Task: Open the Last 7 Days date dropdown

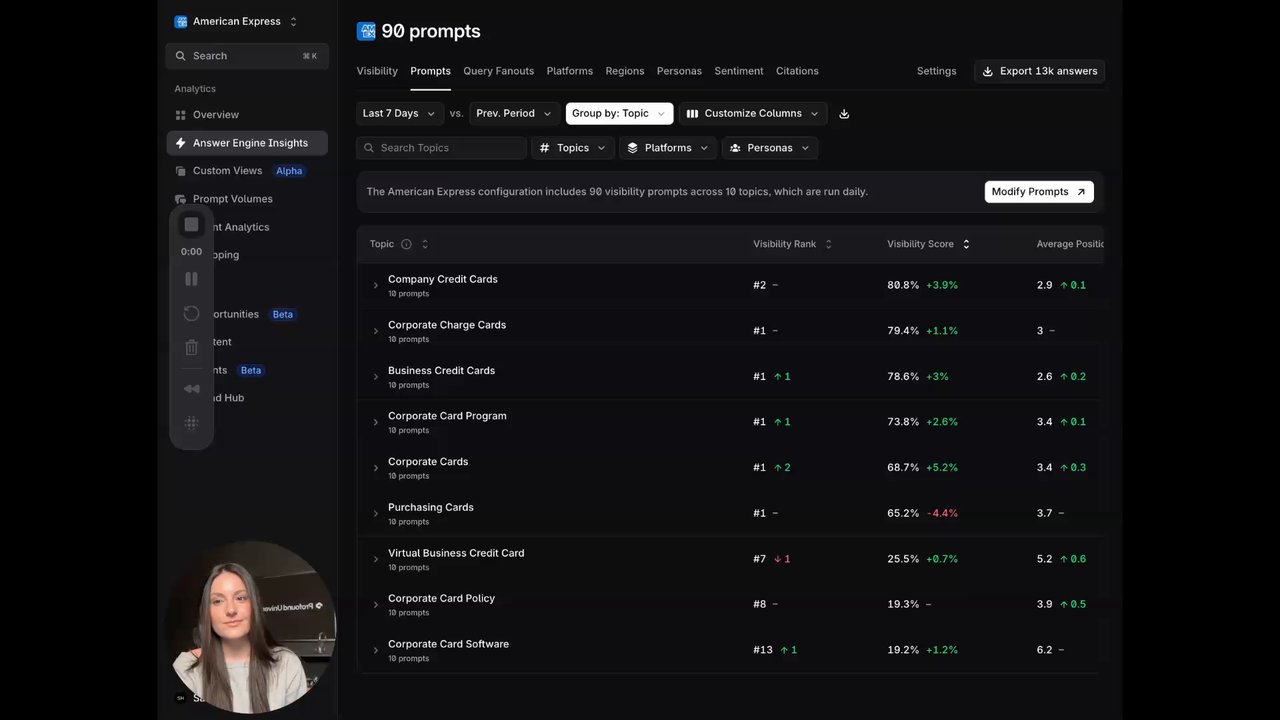Action: (x=400, y=114)
